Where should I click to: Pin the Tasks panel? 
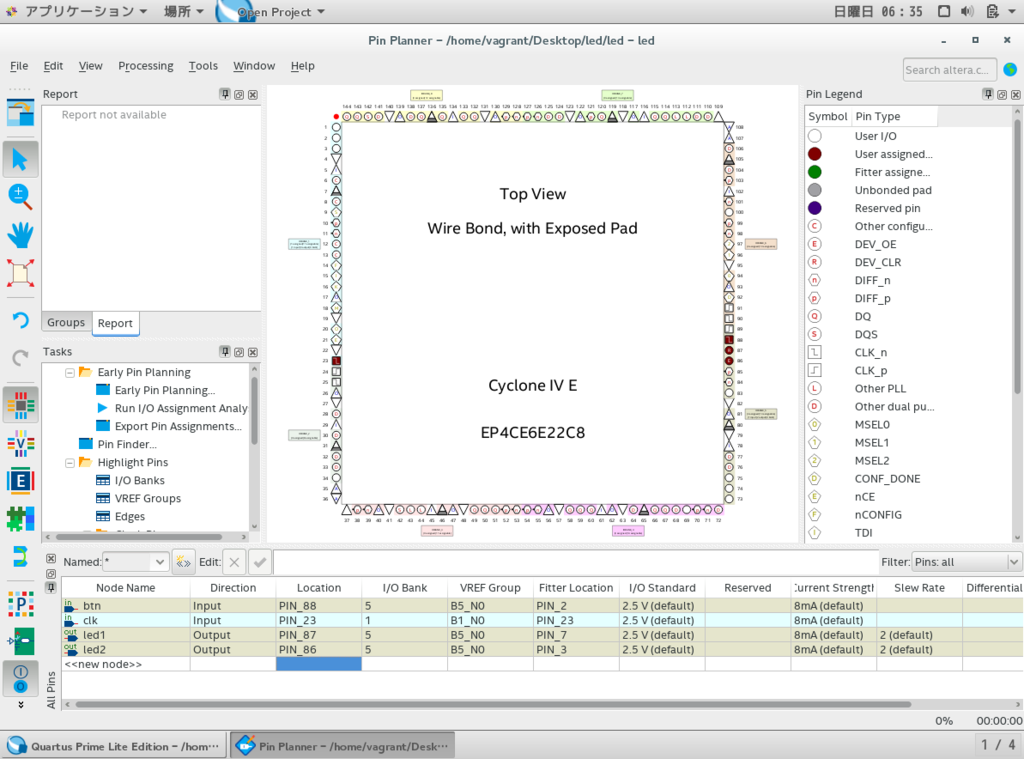pyautogui.click(x=225, y=352)
